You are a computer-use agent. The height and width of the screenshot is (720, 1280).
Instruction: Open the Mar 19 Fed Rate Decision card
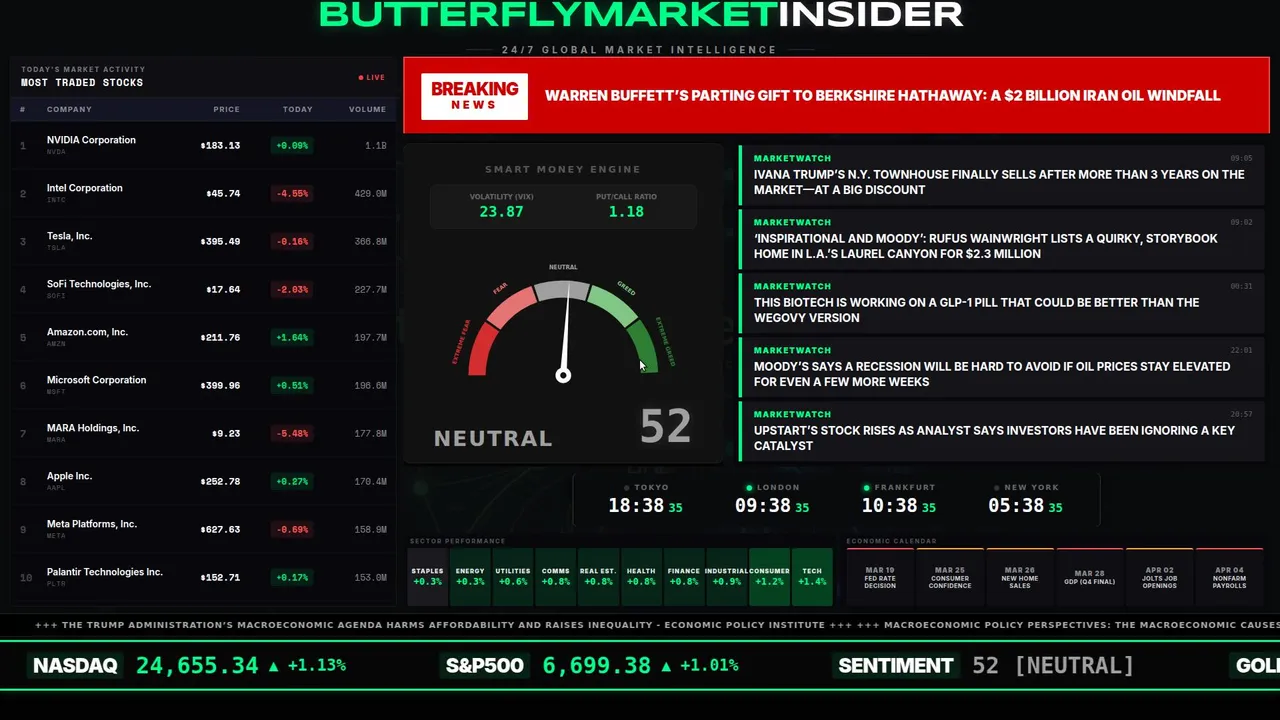[x=880, y=577]
